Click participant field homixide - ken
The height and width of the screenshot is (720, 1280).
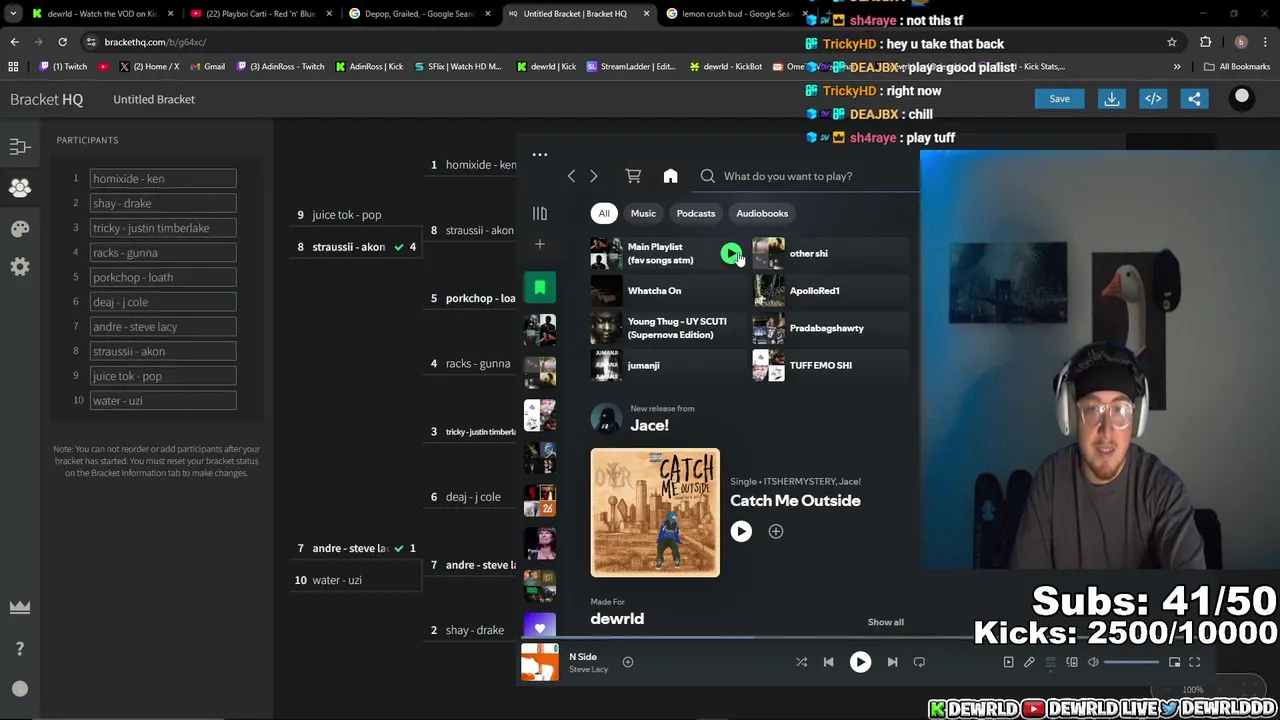[x=163, y=179]
